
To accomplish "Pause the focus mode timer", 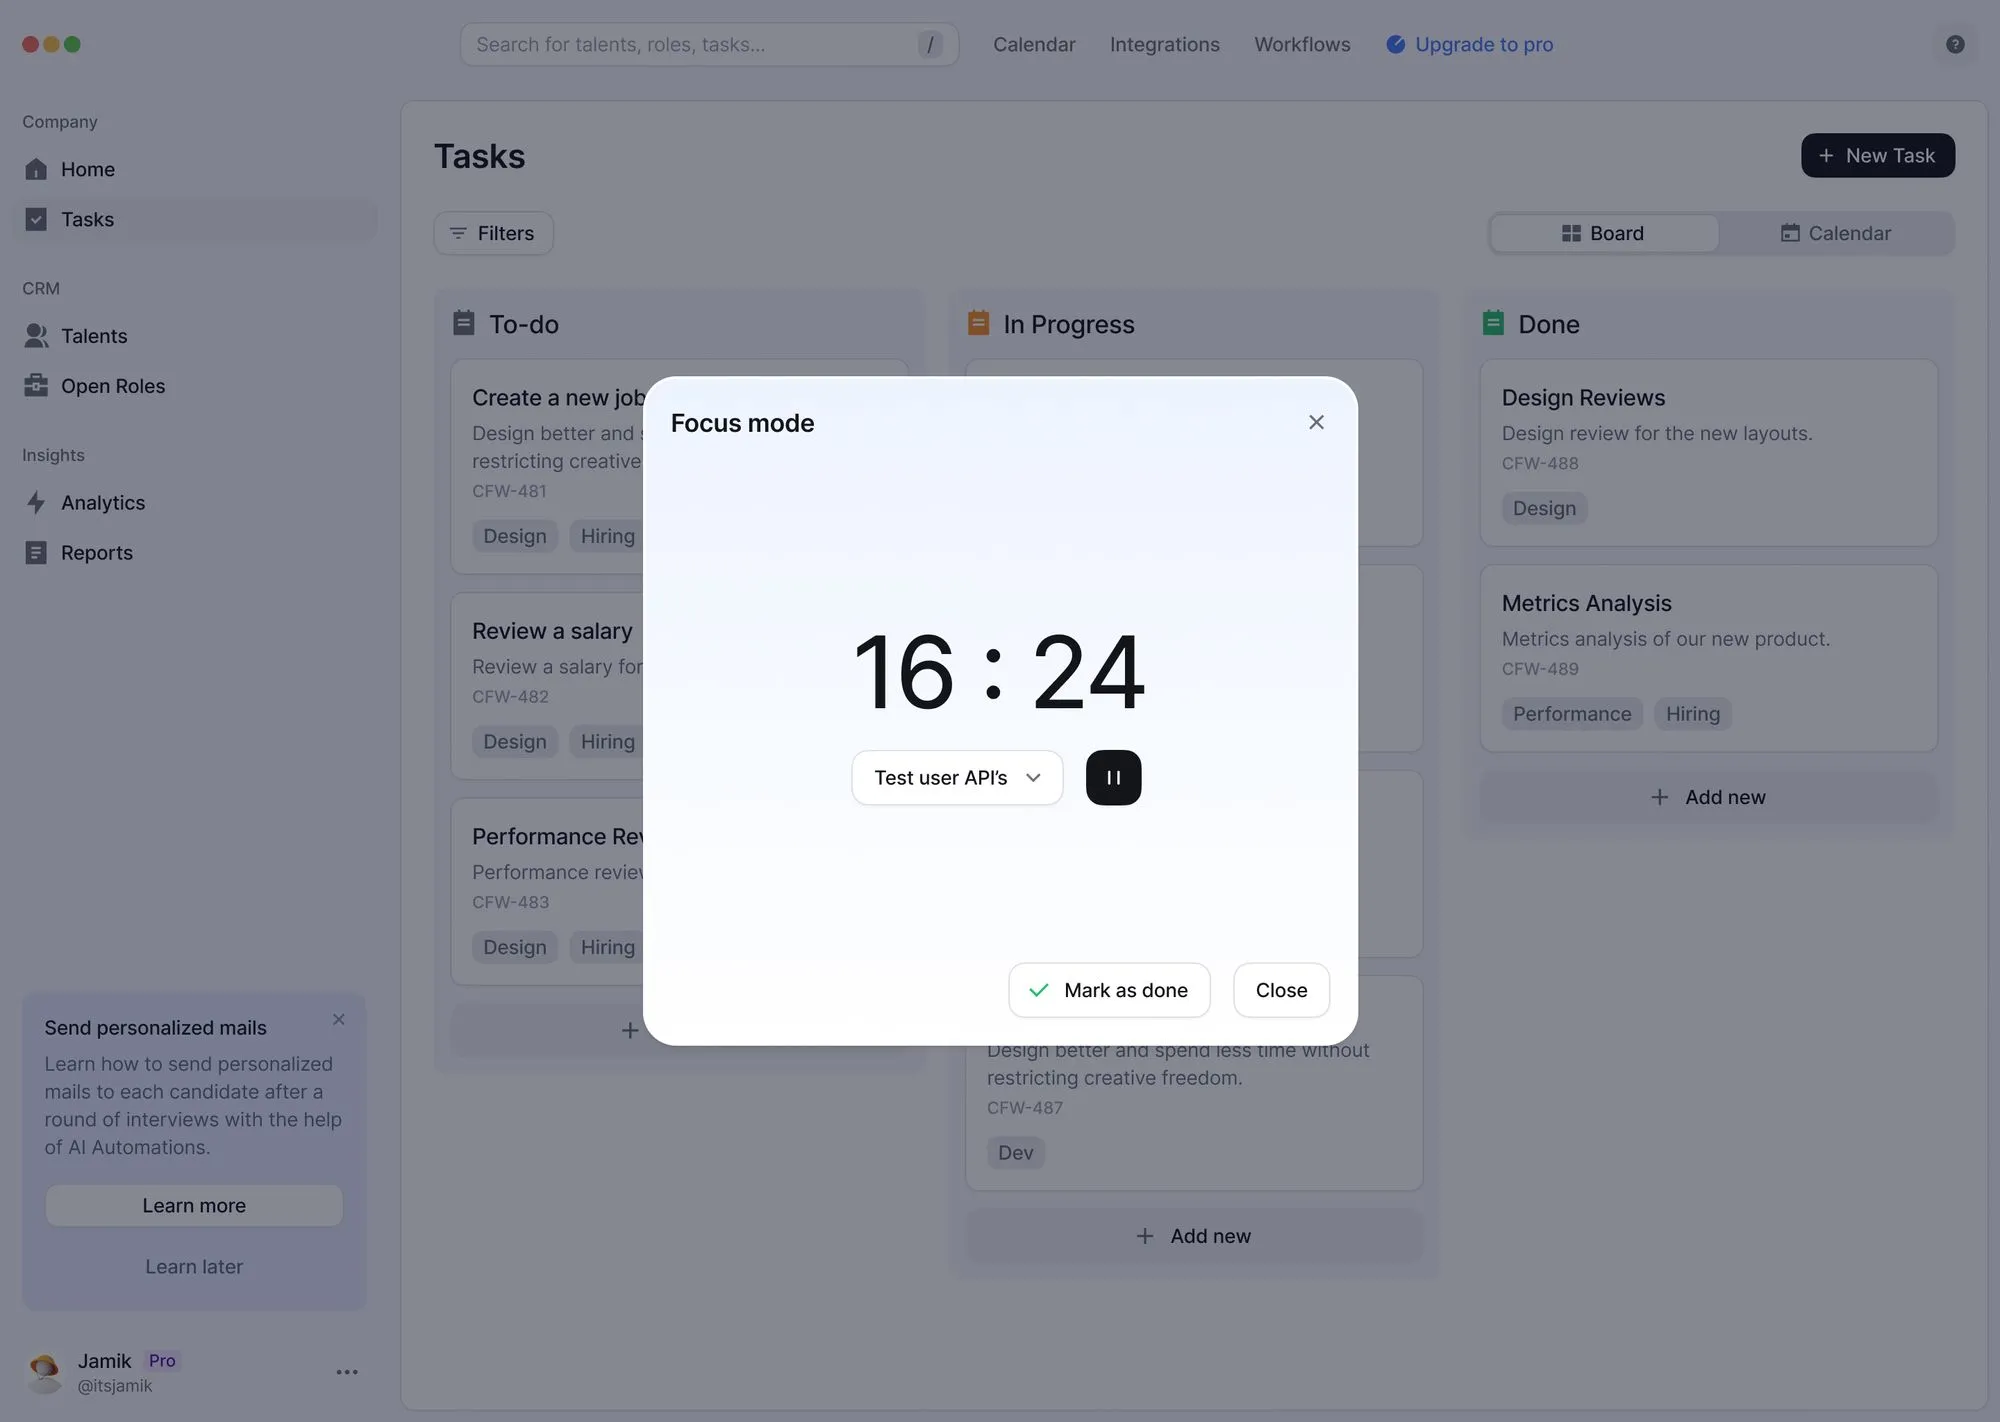I will tap(1113, 777).
